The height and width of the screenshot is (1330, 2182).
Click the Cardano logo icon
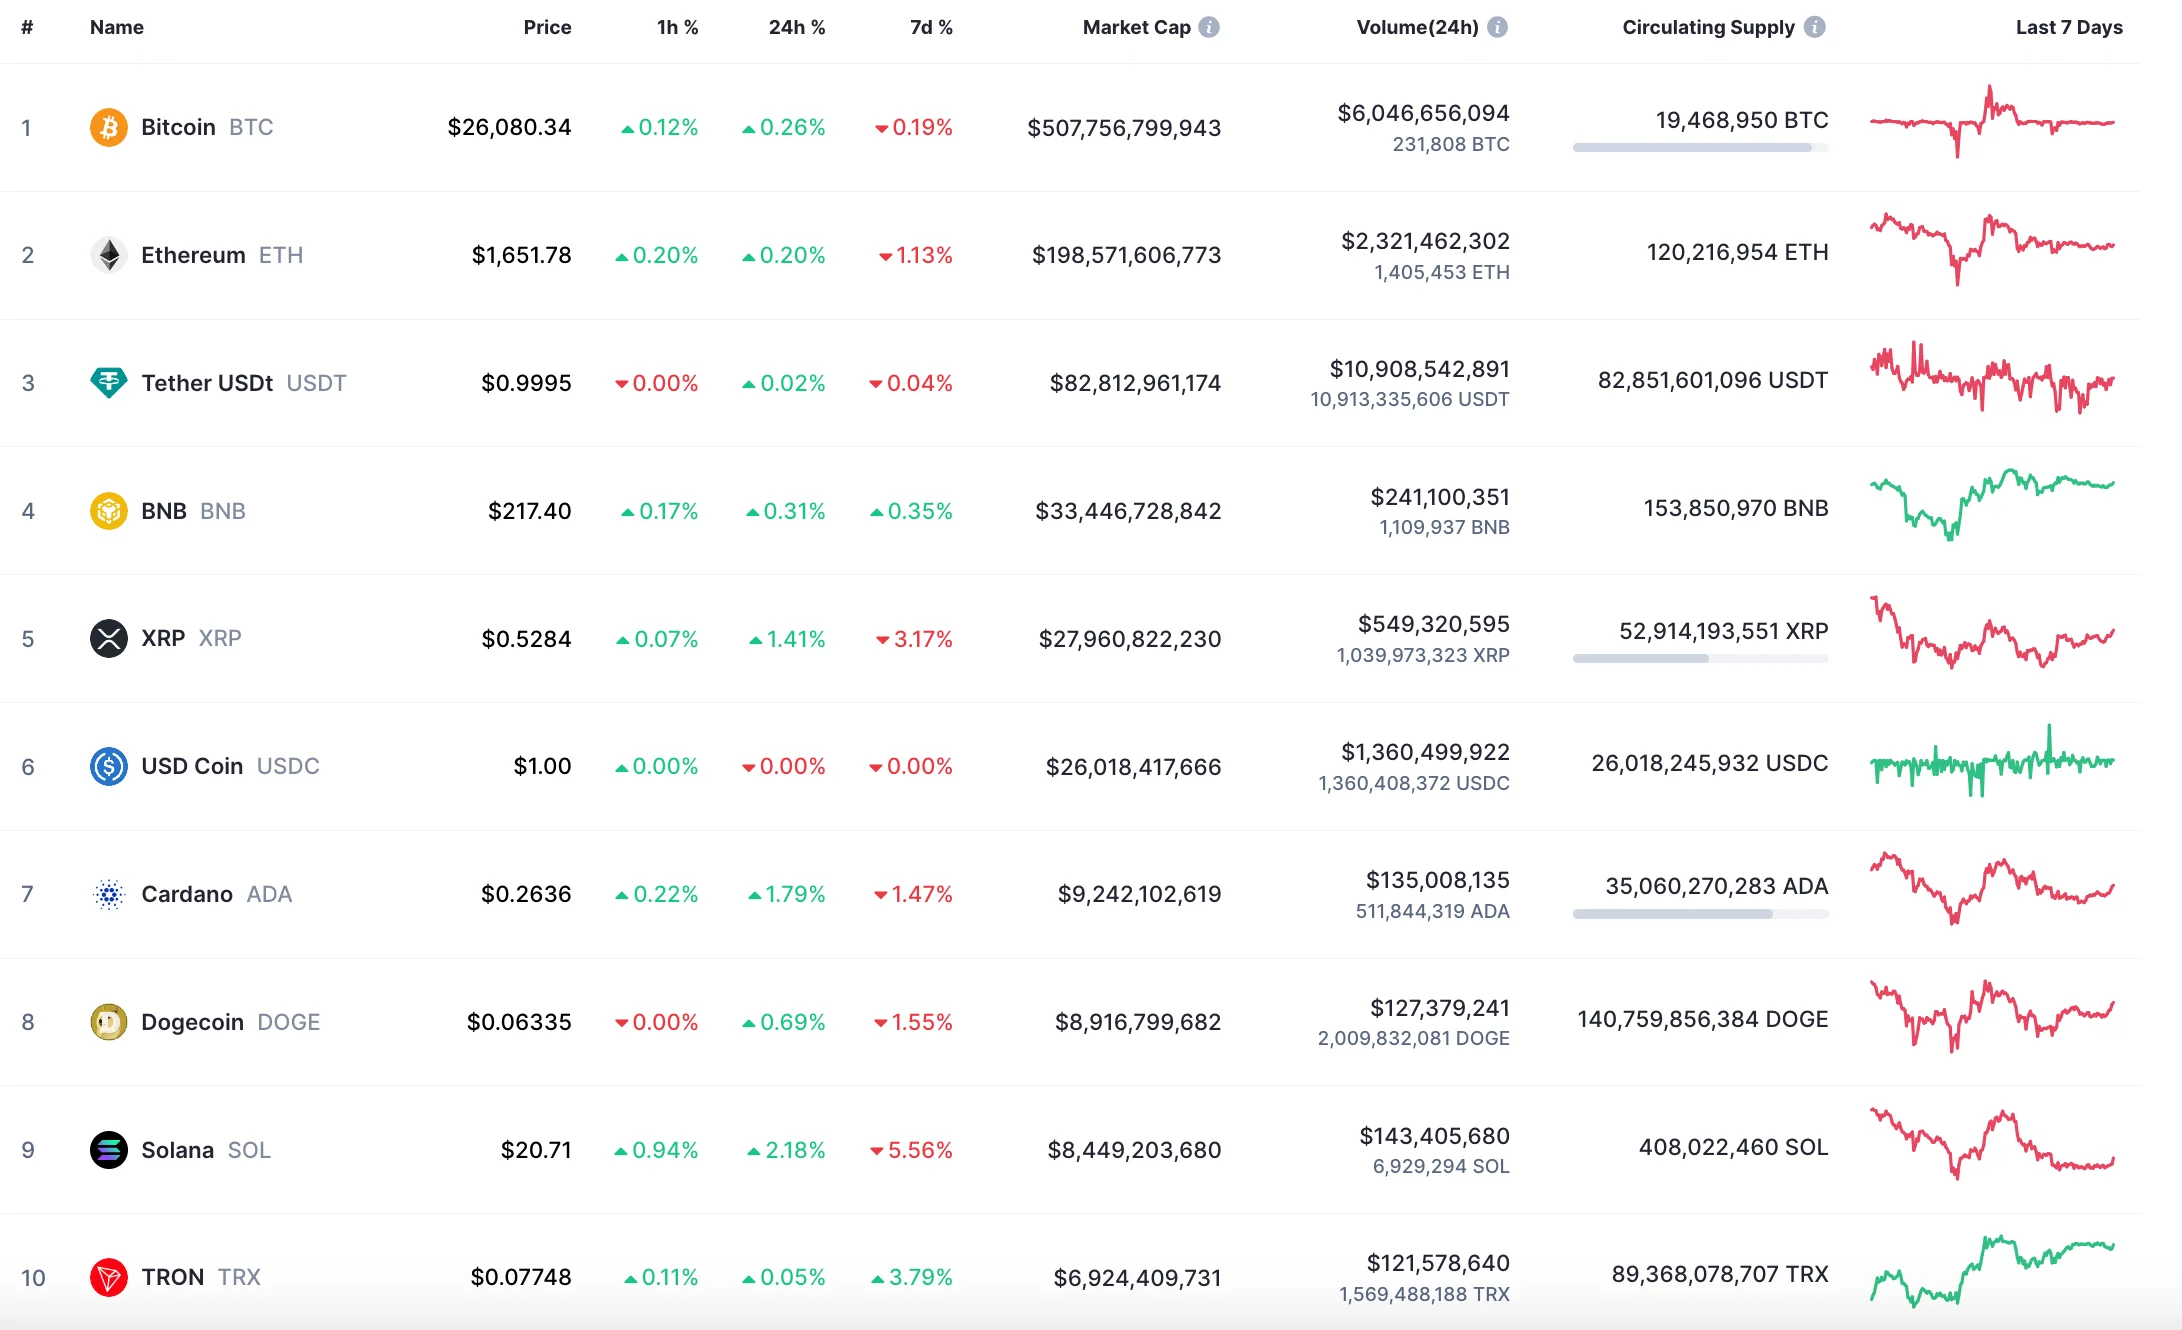[x=108, y=894]
